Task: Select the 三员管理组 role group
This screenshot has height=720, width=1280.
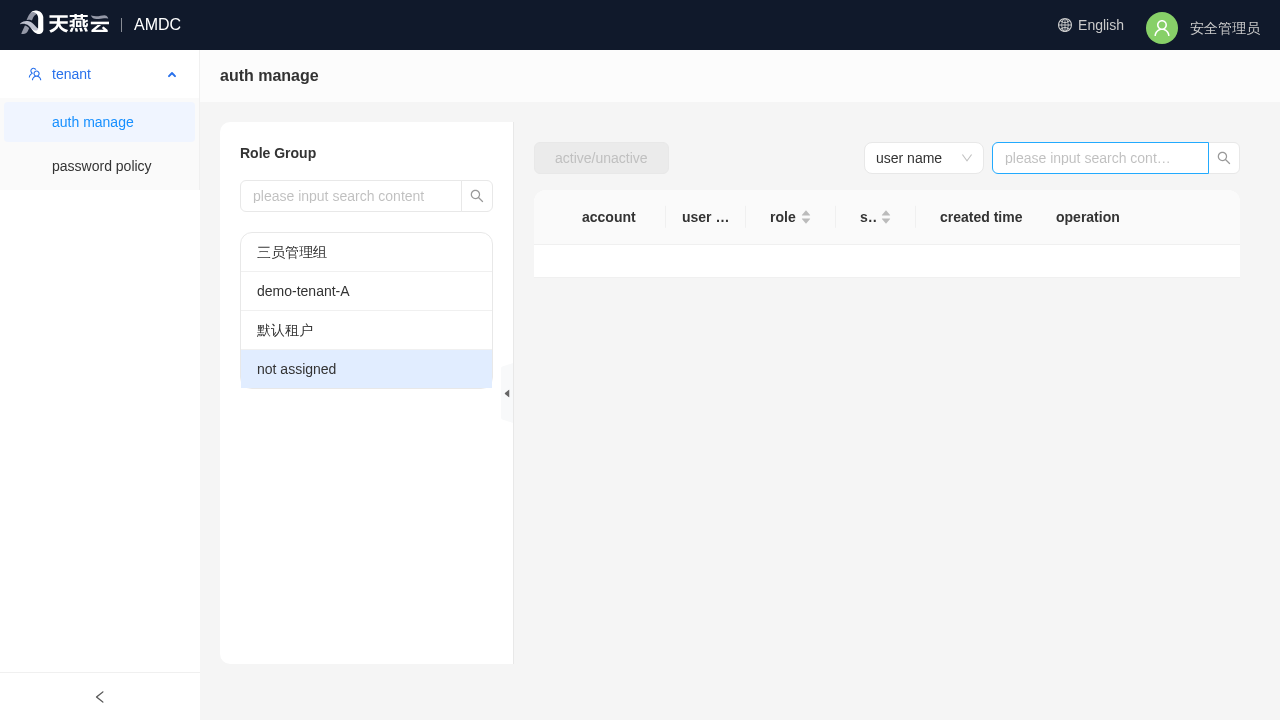Action: 366,252
